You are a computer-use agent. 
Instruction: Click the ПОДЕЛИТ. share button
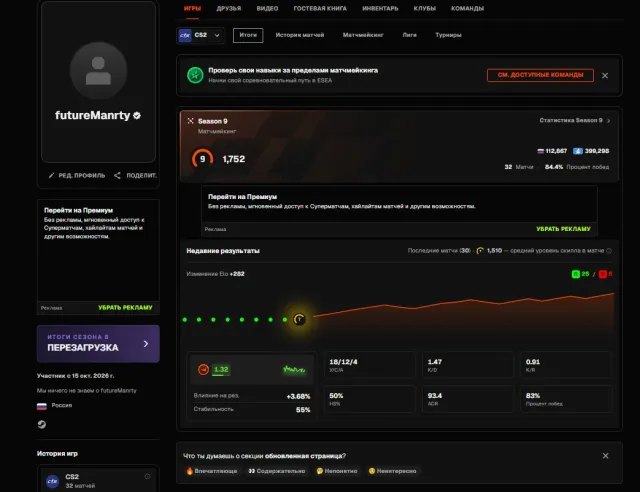[x=135, y=176]
